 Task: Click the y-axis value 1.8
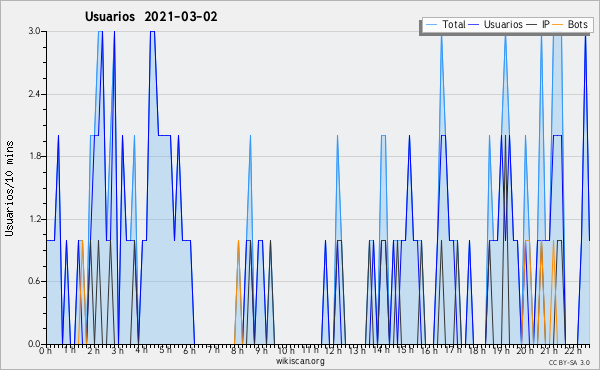point(35,156)
